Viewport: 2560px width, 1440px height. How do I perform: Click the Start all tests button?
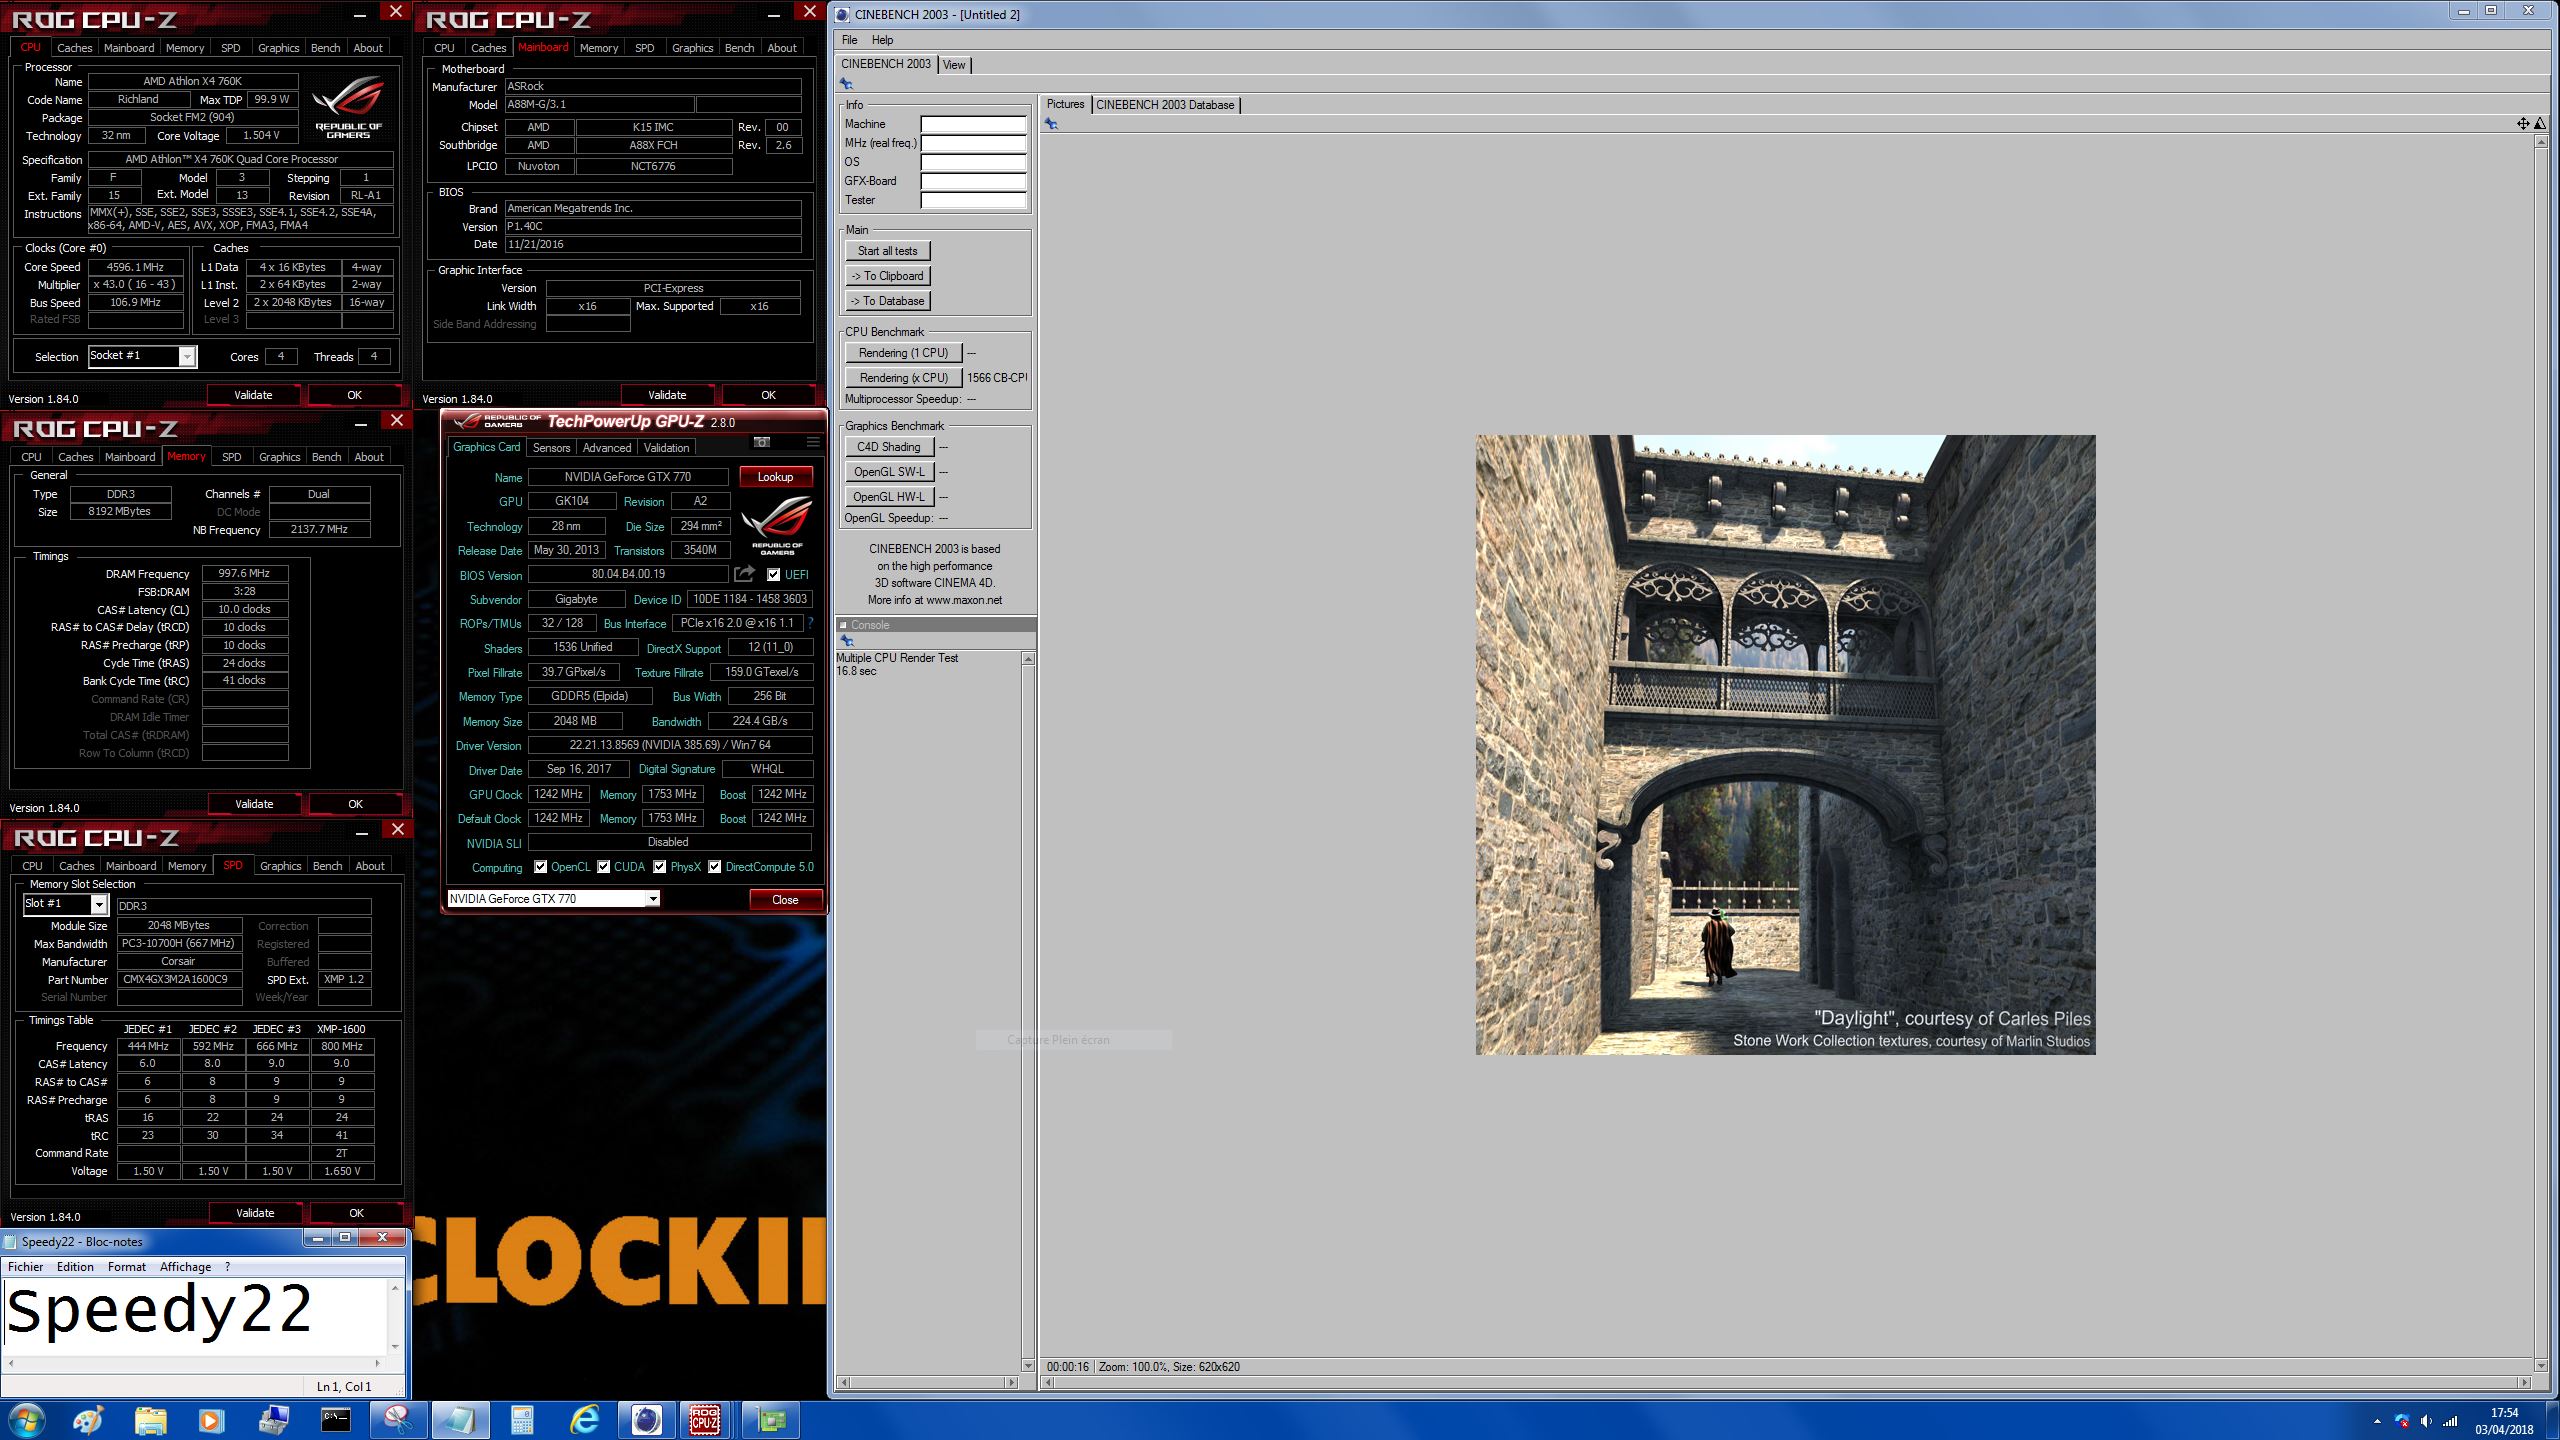(x=887, y=251)
